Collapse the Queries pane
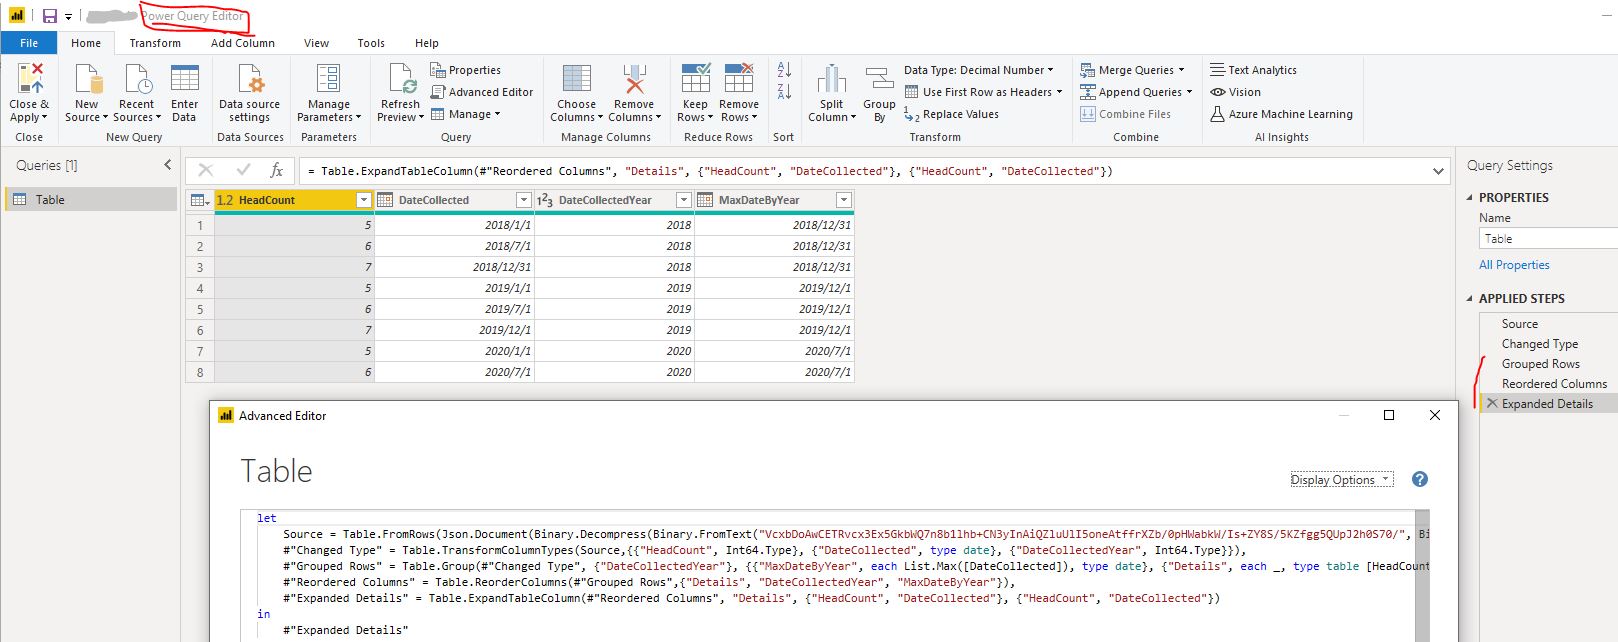Screen dimensions: 1618x642 point(168,165)
